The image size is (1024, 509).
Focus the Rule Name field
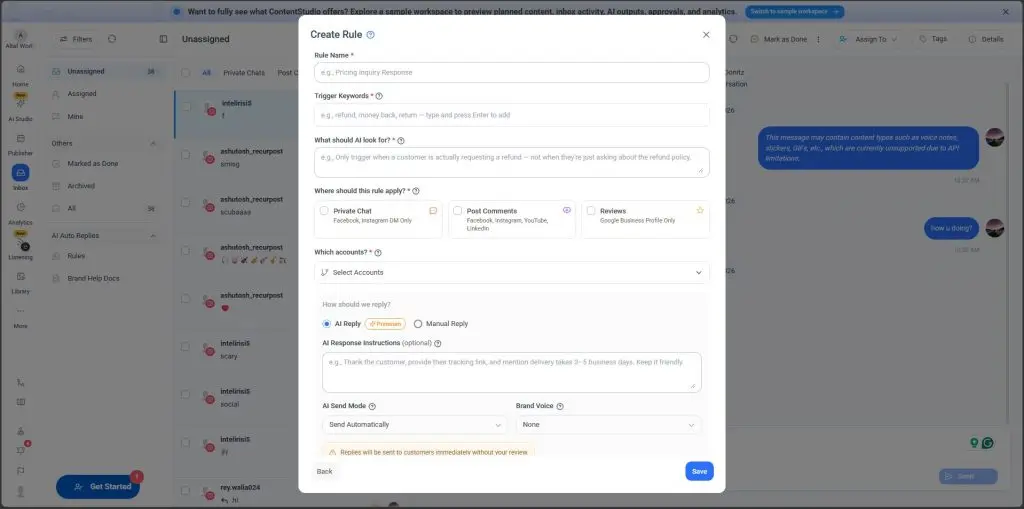pos(511,73)
